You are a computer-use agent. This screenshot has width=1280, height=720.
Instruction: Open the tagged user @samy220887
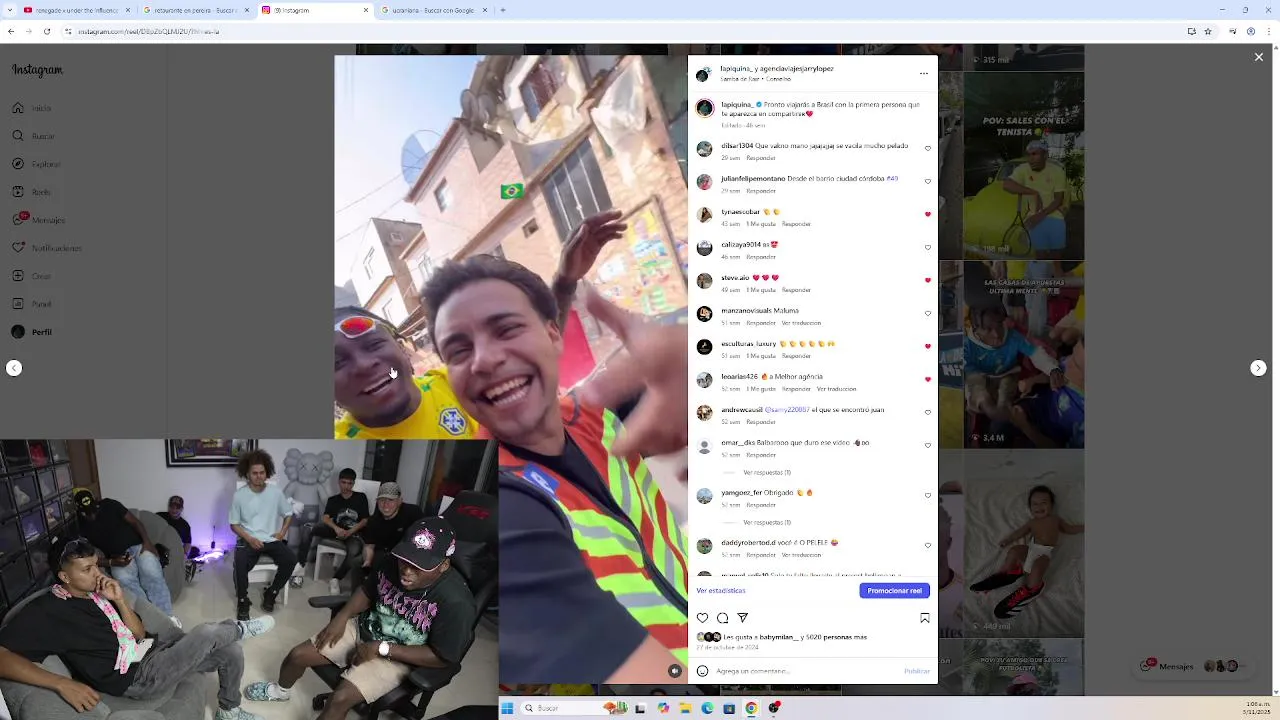click(787, 410)
